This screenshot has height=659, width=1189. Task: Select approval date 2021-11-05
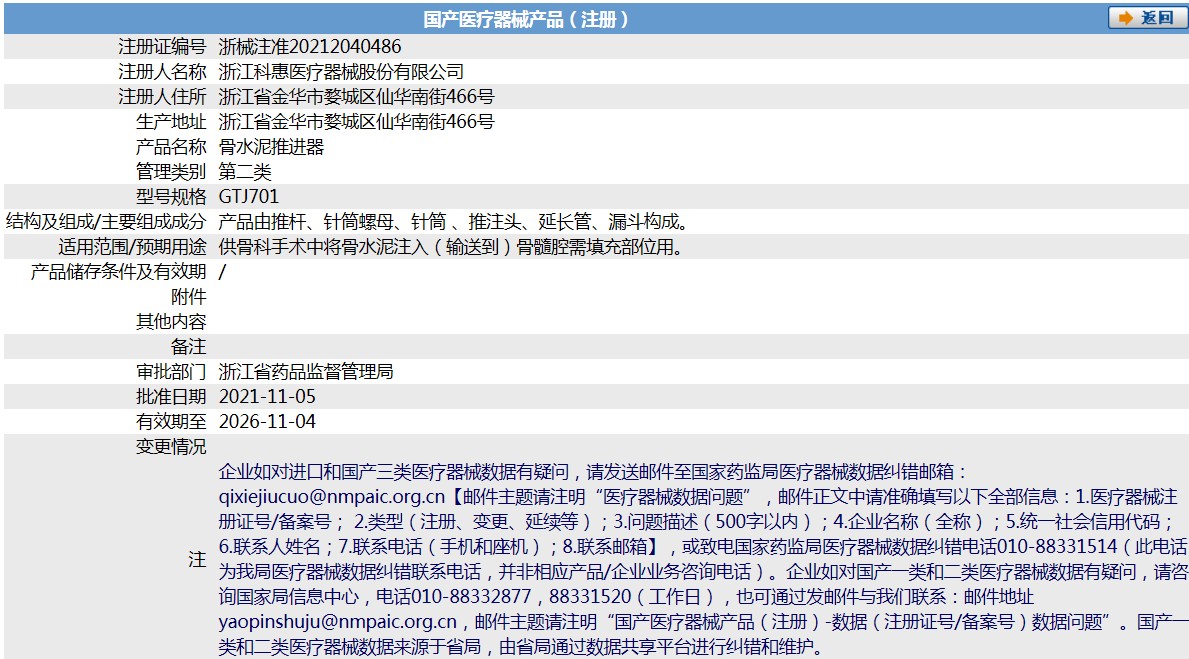pos(267,397)
